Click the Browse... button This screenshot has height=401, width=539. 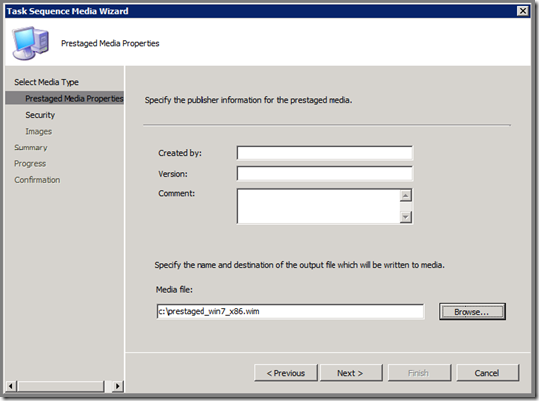tap(472, 312)
